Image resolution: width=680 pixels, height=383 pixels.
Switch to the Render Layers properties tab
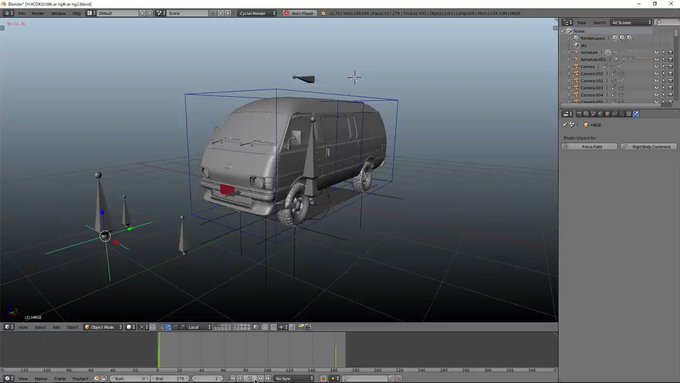click(586, 114)
